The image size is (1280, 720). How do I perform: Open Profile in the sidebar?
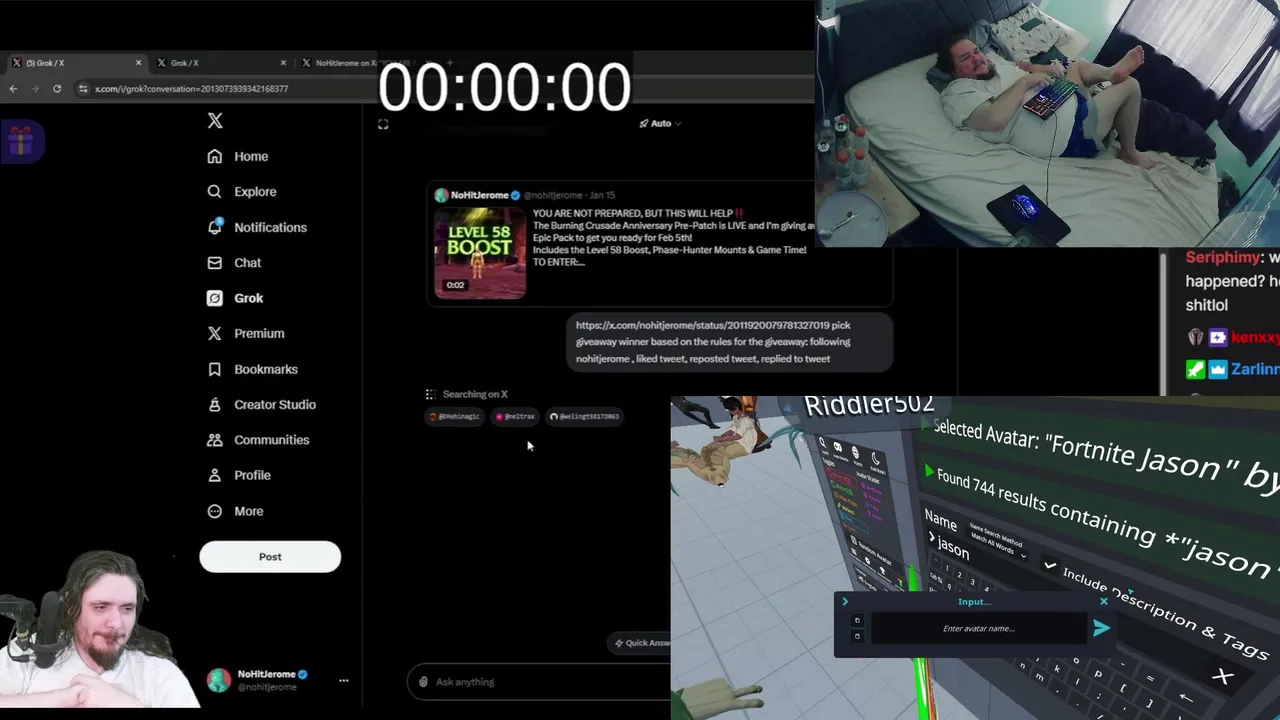(239, 475)
